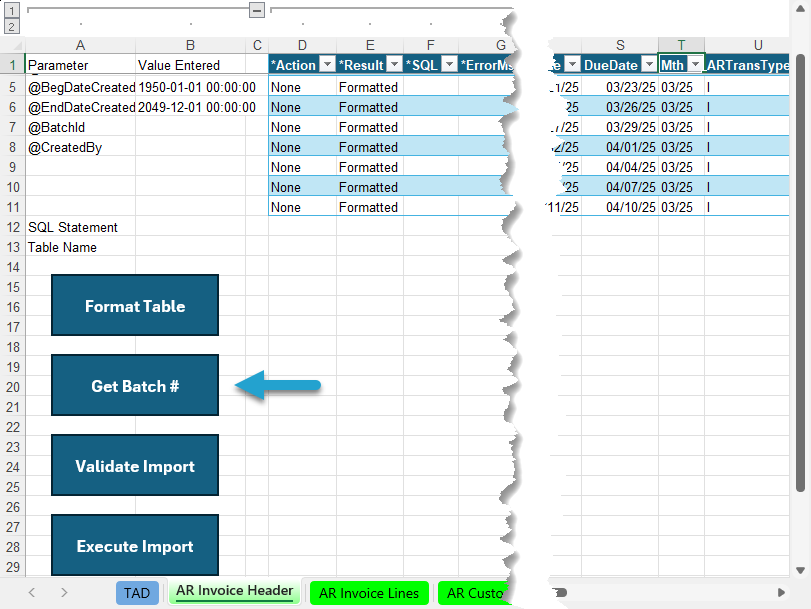
Task: Click the Format Table button
Action: pyautogui.click(x=134, y=305)
